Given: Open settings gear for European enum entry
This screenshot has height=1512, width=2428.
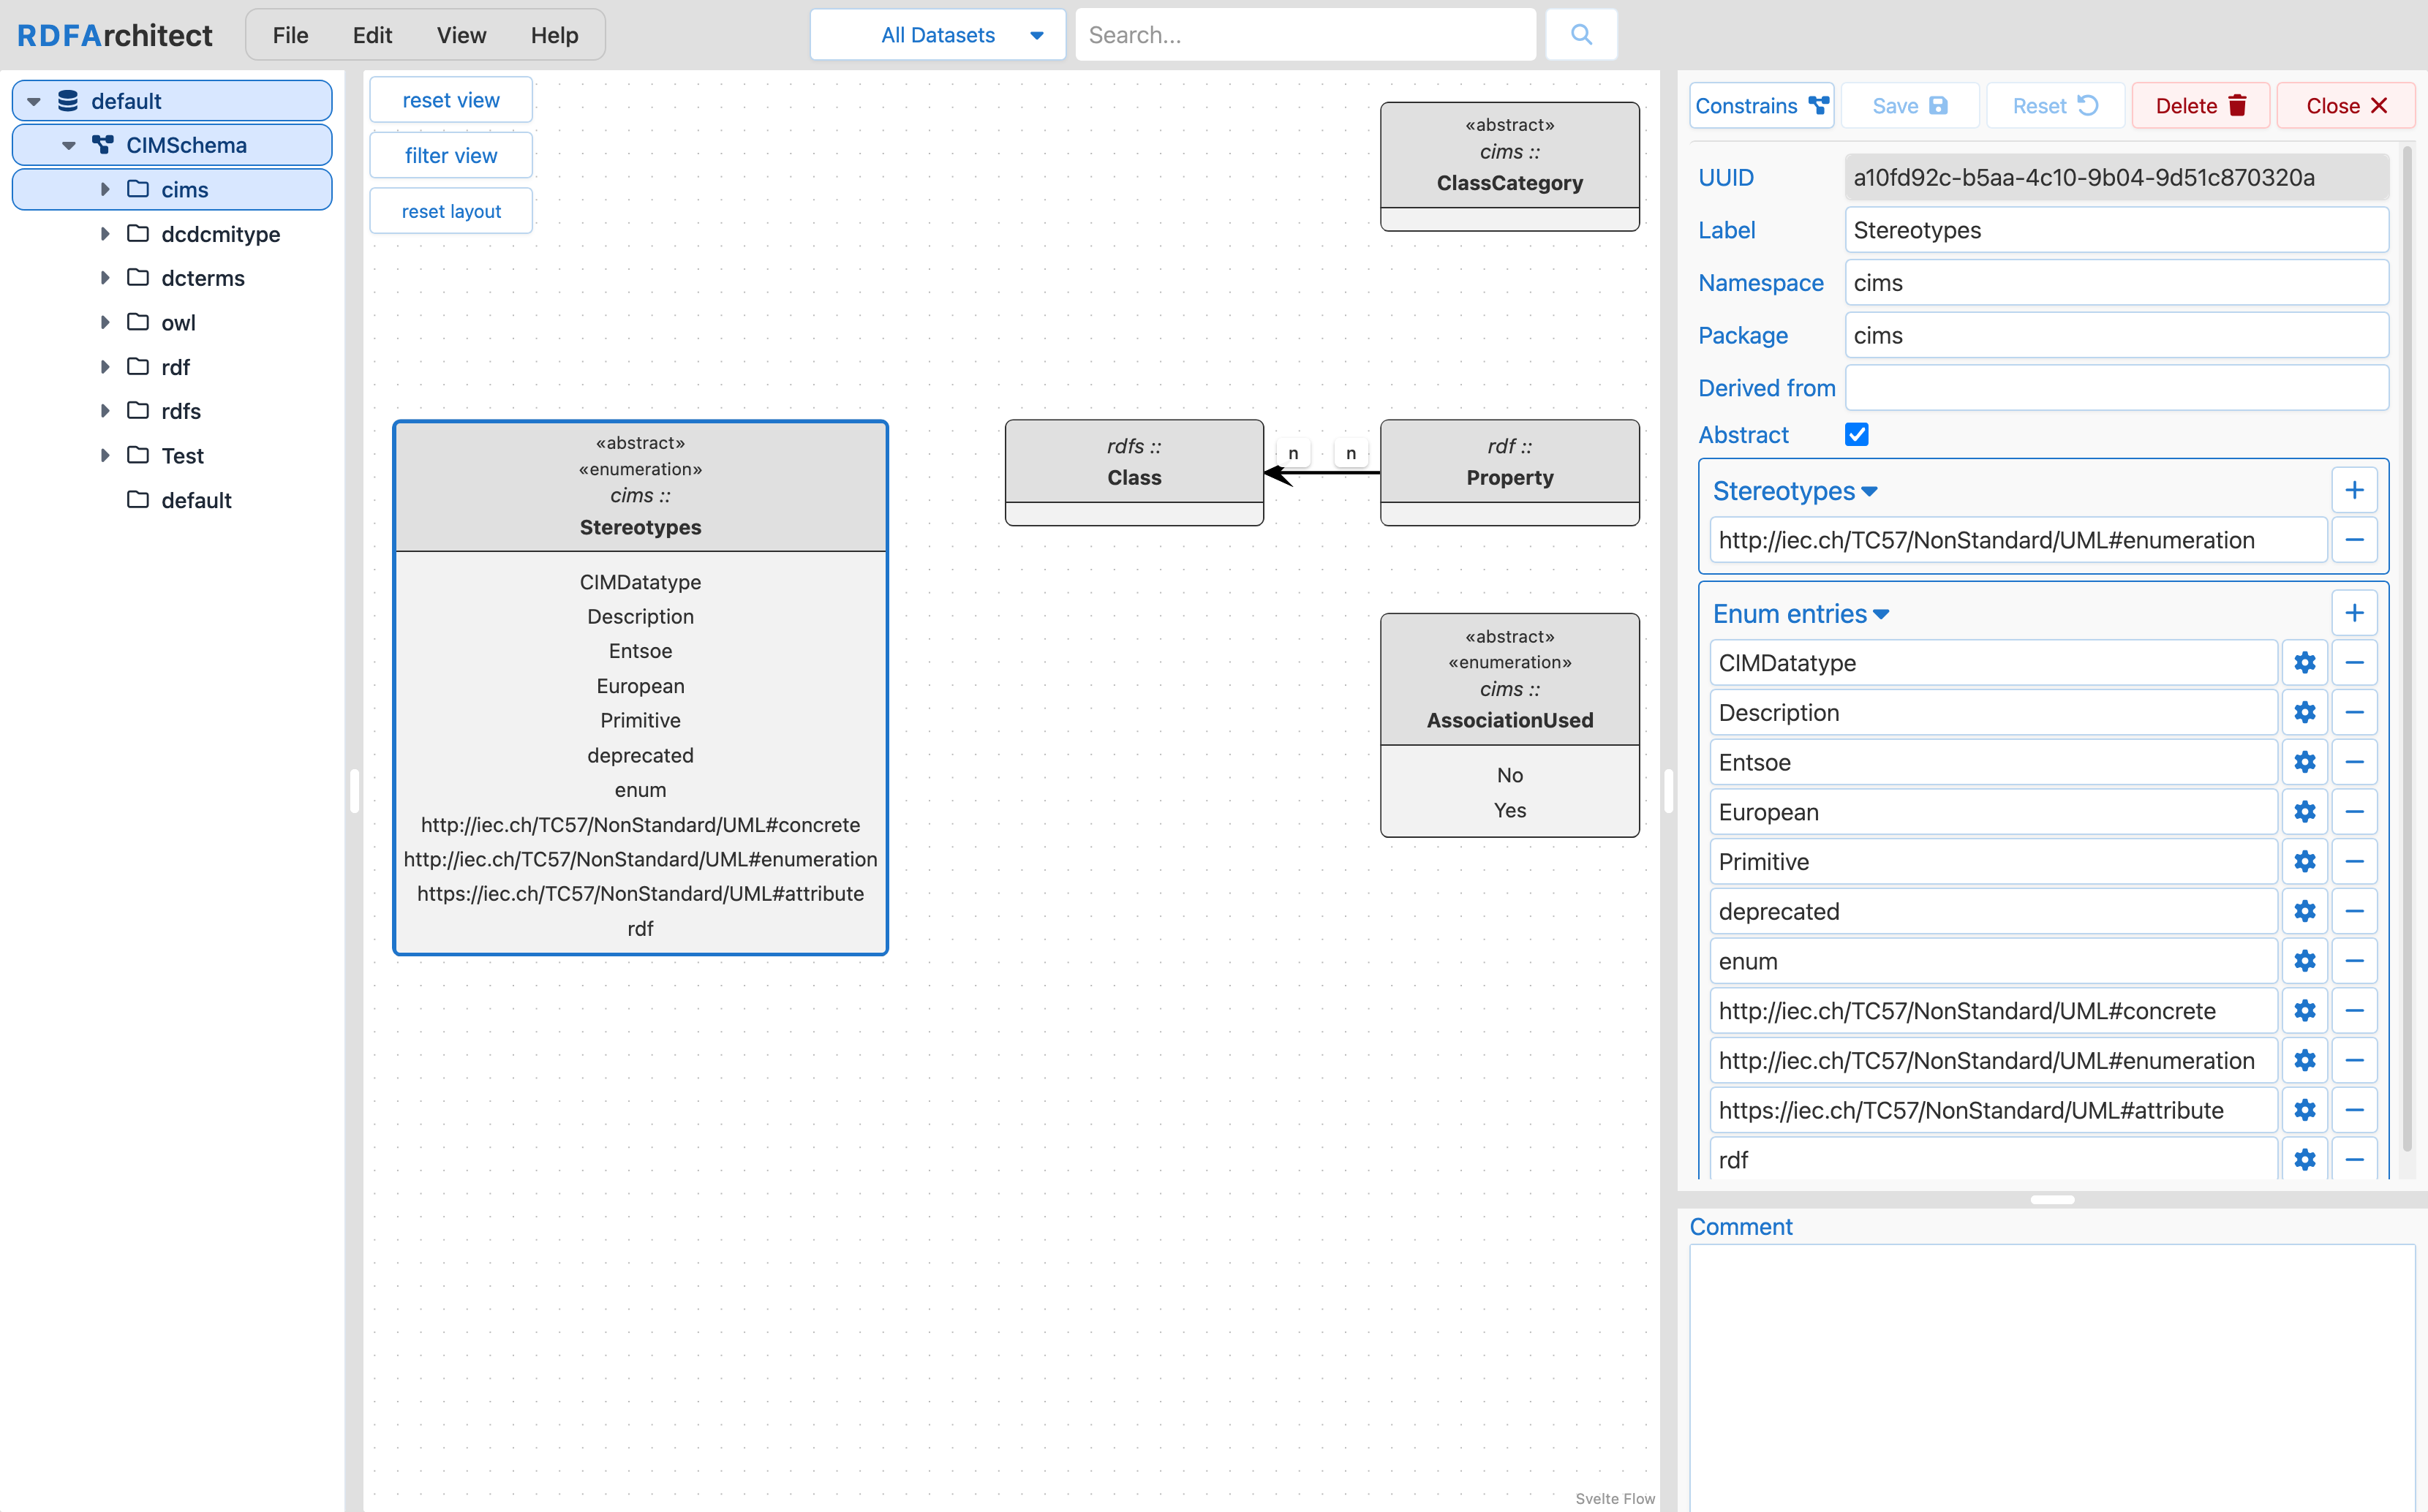Looking at the screenshot, I should pyautogui.click(x=2304, y=812).
